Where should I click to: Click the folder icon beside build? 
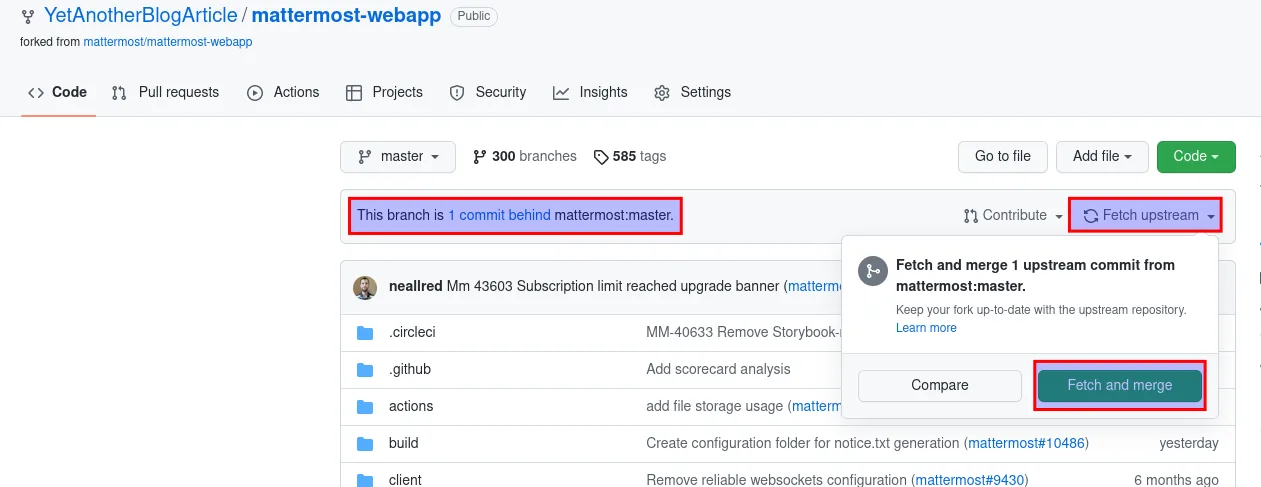[x=365, y=443]
